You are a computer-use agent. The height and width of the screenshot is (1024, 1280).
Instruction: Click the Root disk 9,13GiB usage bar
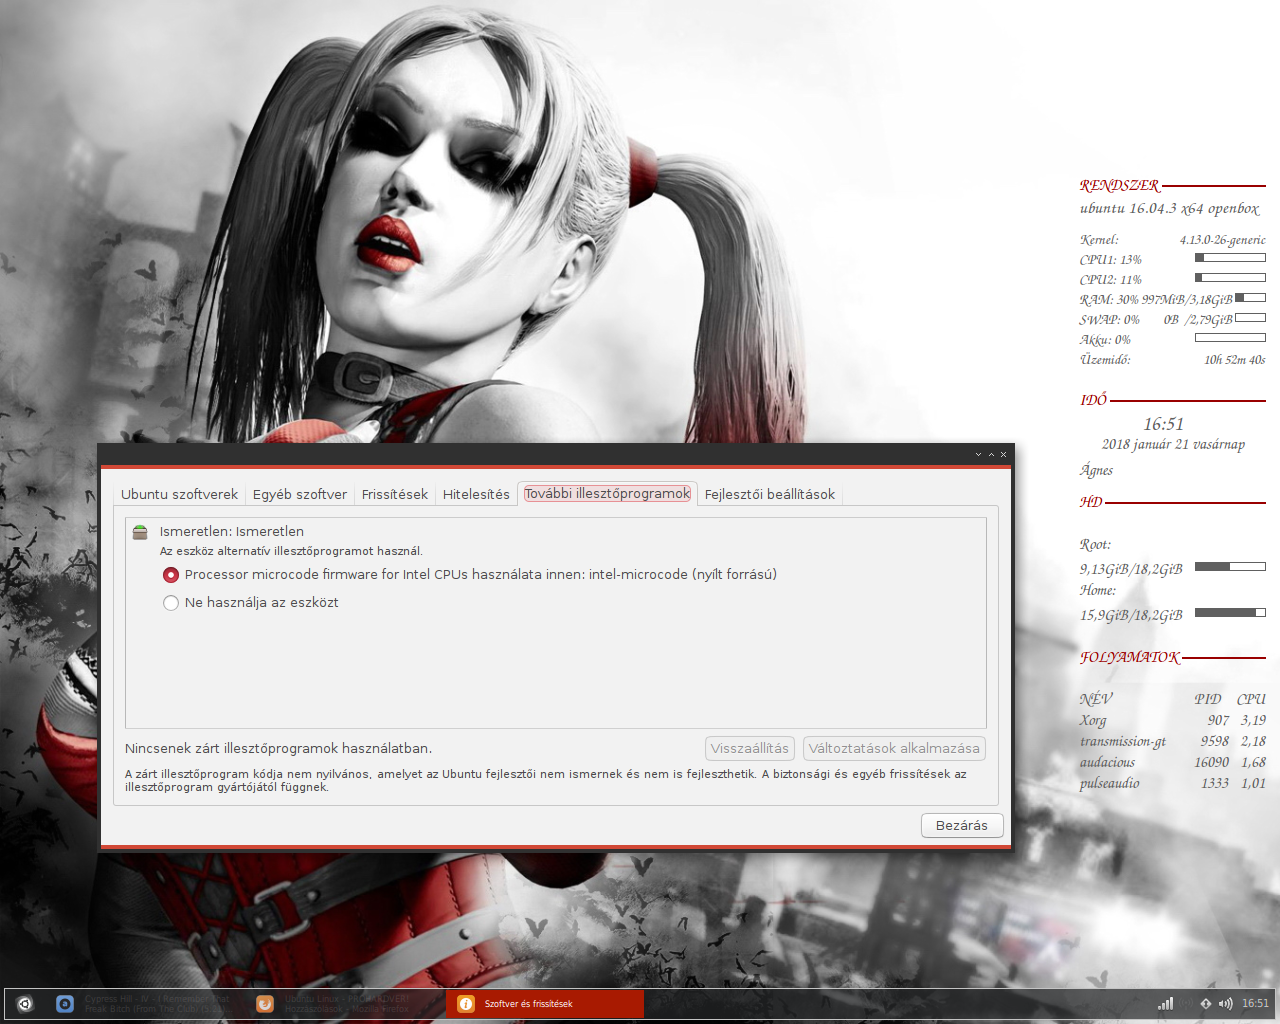coord(1230,567)
